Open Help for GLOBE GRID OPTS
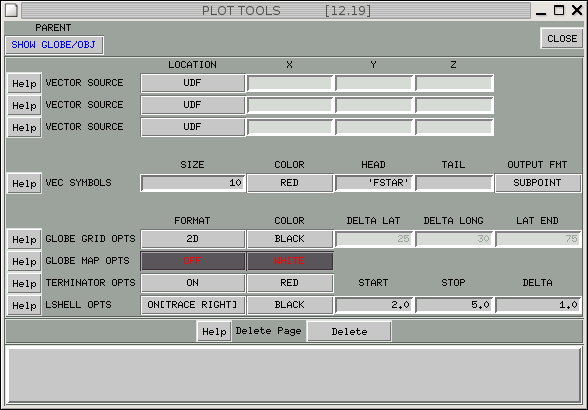The image size is (588, 410). (x=24, y=239)
